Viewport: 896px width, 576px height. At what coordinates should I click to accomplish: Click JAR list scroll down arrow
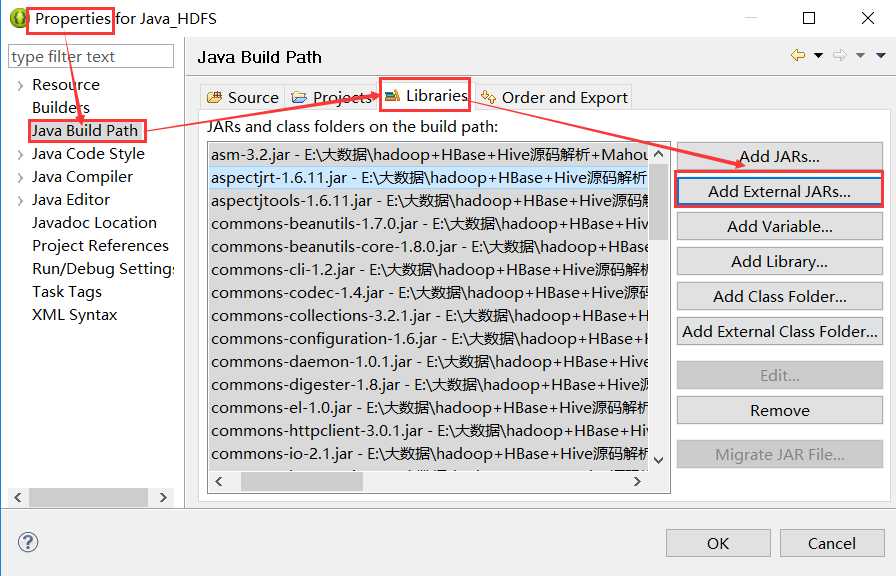pyautogui.click(x=659, y=460)
